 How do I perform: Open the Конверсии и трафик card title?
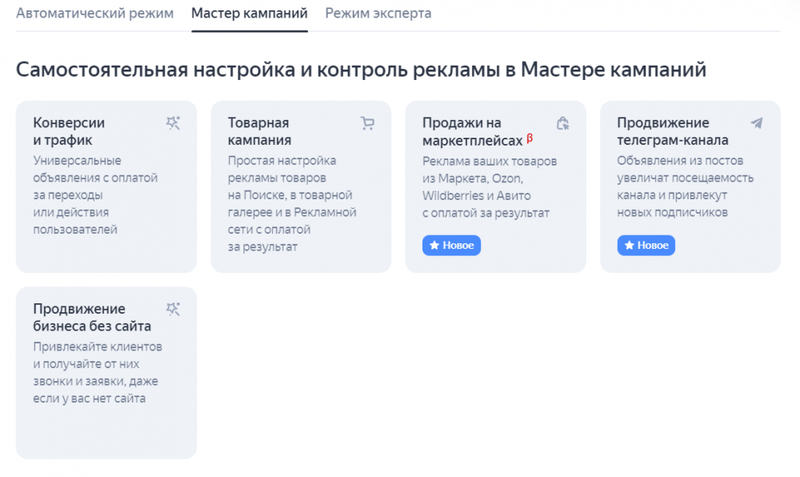coord(69,131)
